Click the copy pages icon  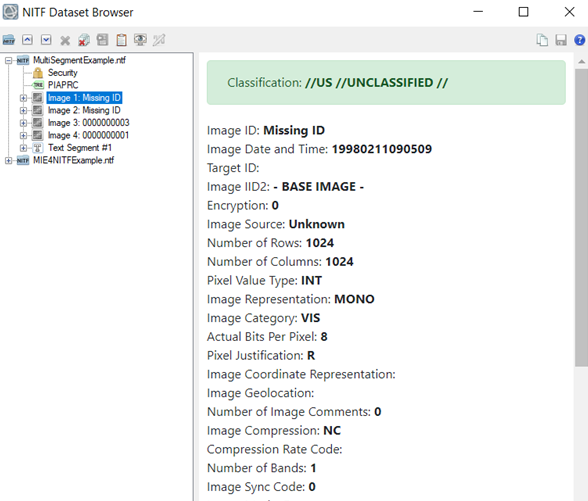(542, 40)
